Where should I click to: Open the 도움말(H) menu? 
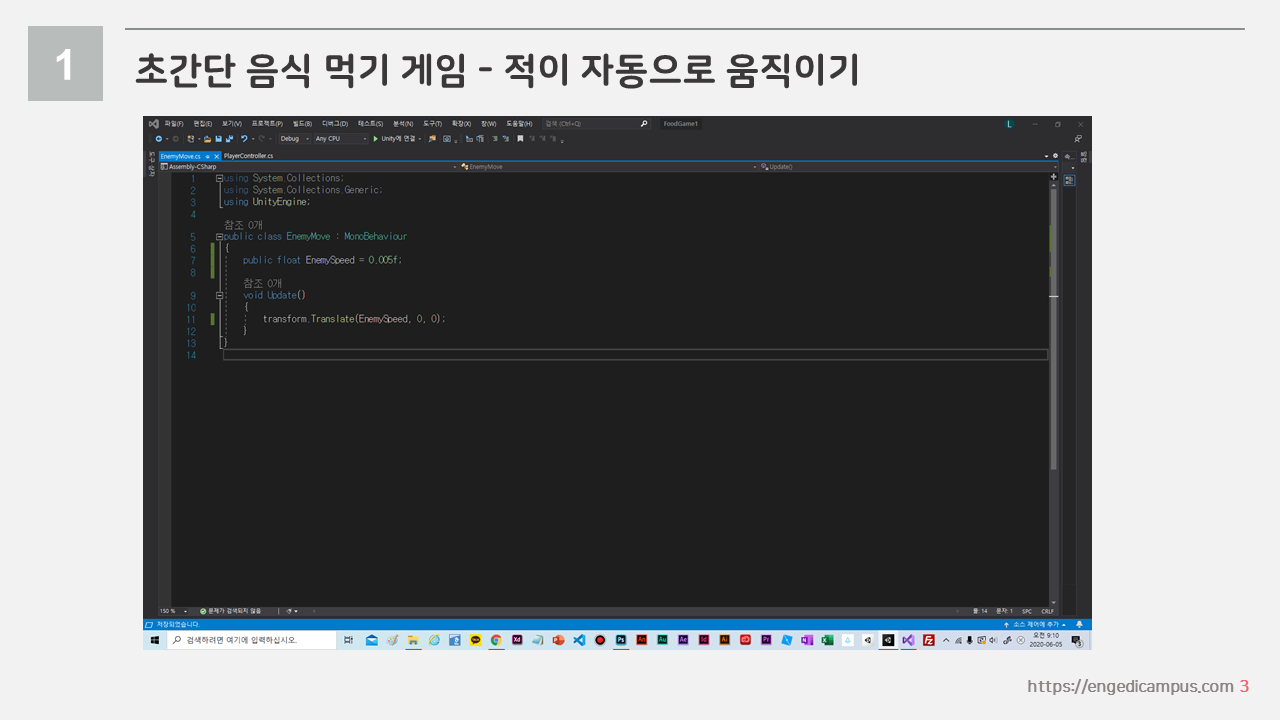pos(519,124)
